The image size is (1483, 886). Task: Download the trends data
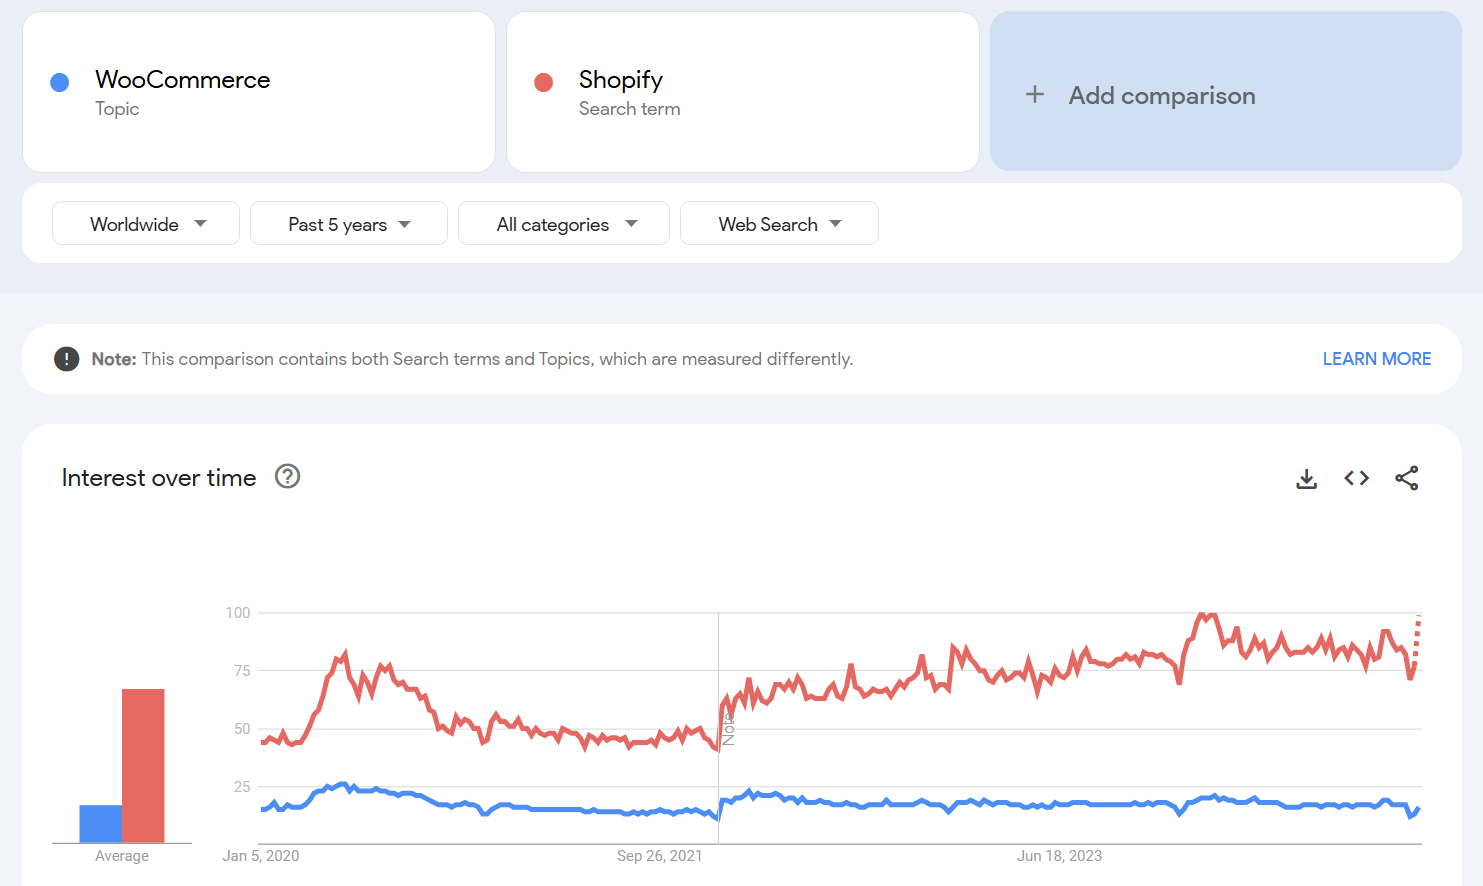(x=1306, y=478)
